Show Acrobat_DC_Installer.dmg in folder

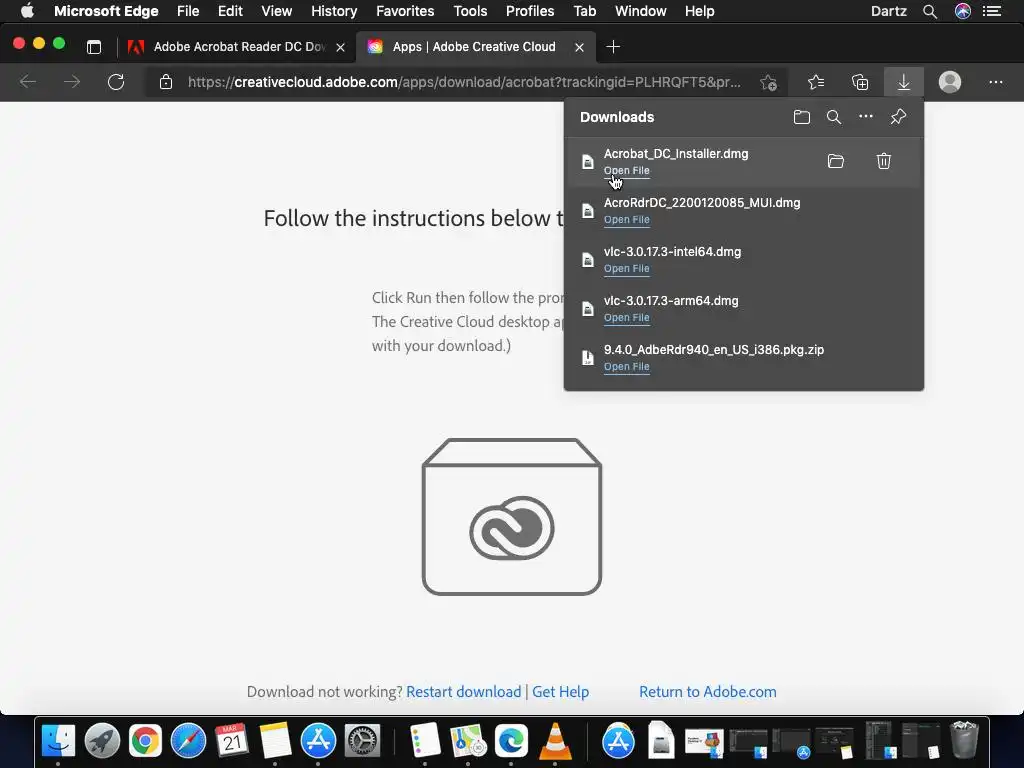[x=836, y=161]
